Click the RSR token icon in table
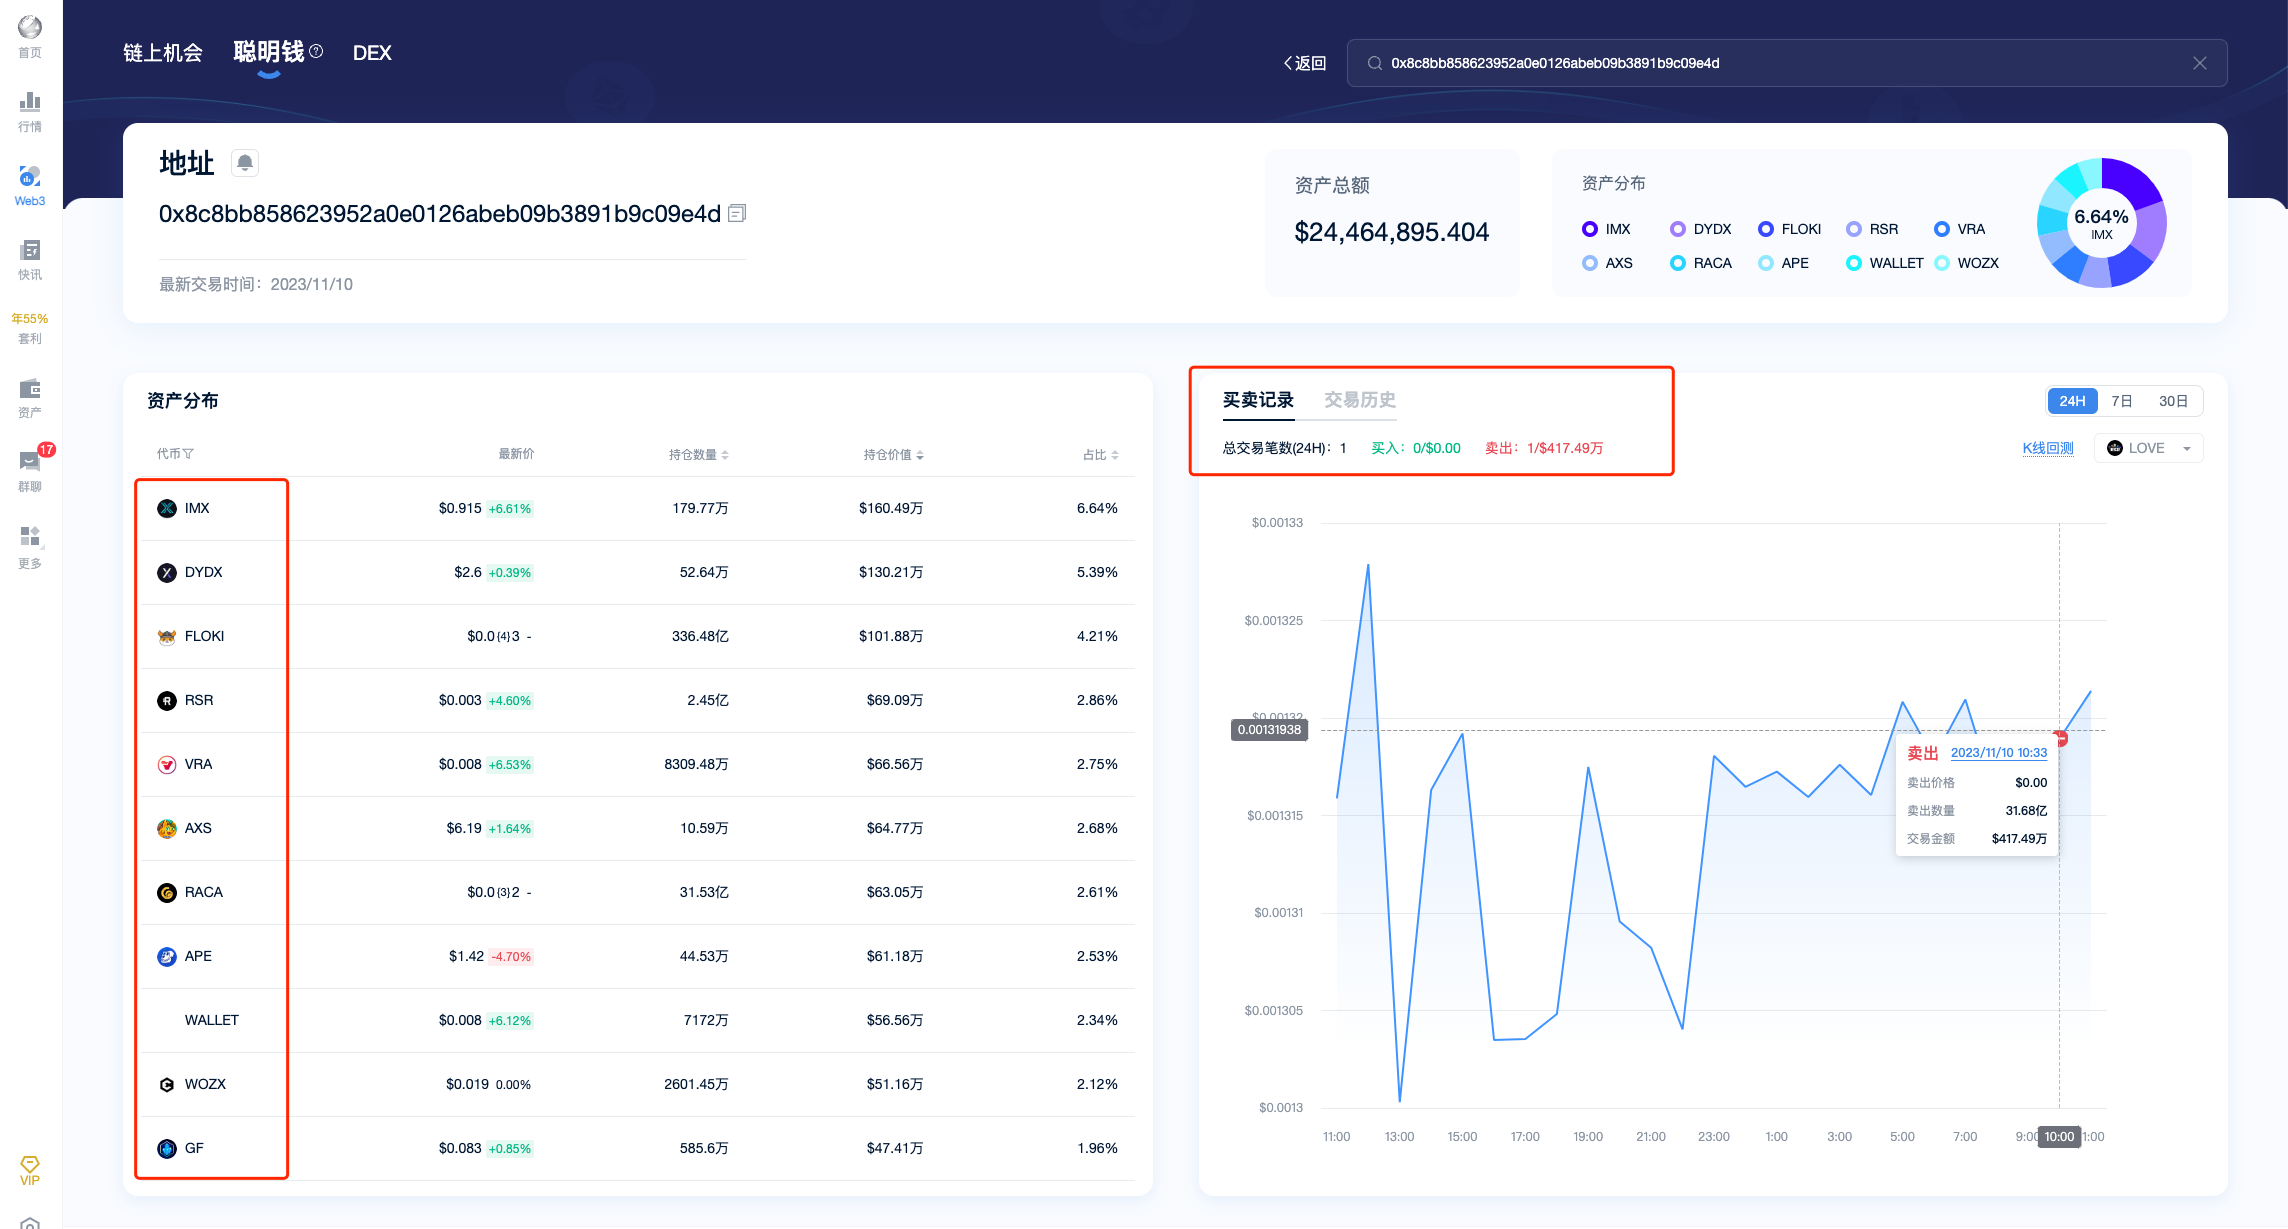 (167, 700)
